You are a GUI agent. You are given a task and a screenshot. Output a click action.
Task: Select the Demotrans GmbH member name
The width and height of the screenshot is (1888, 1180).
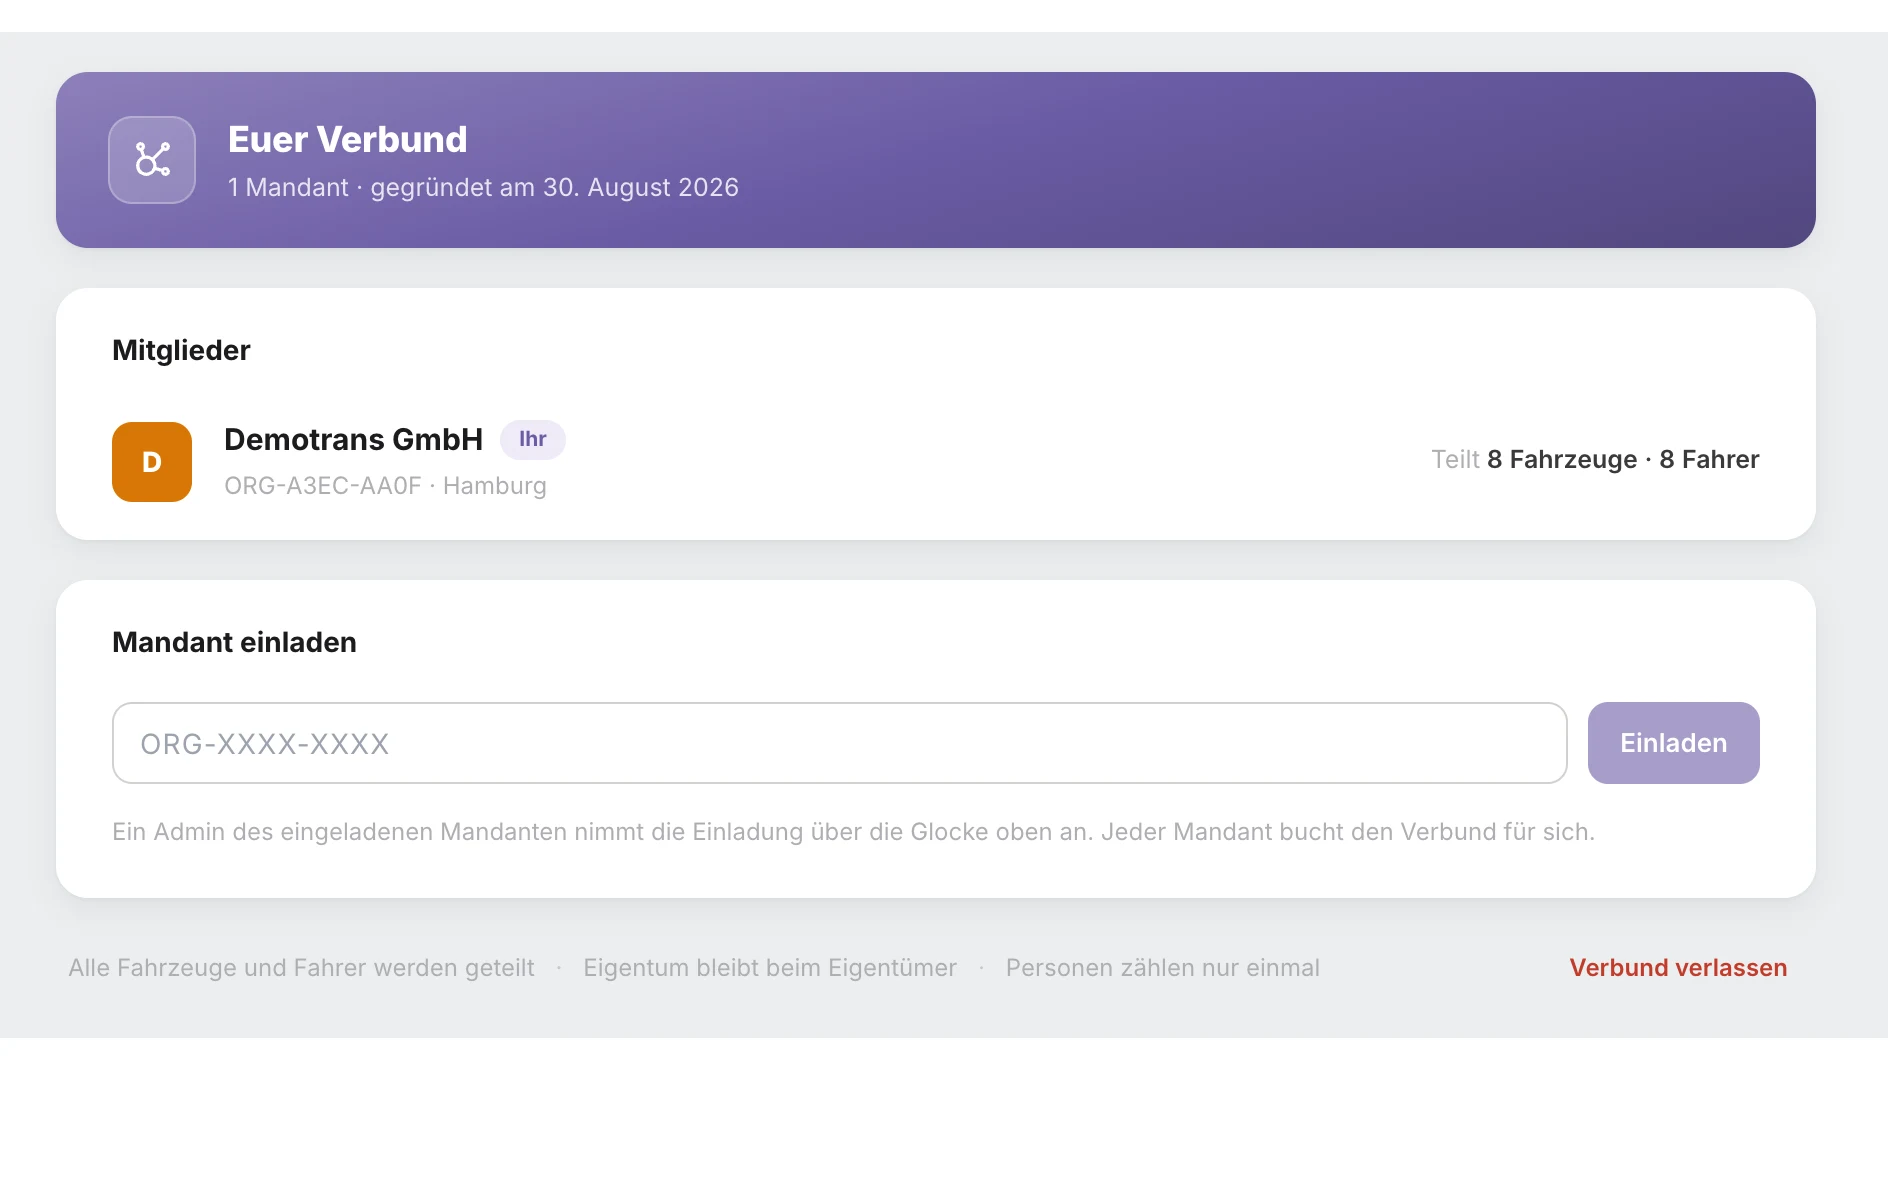click(x=353, y=439)
